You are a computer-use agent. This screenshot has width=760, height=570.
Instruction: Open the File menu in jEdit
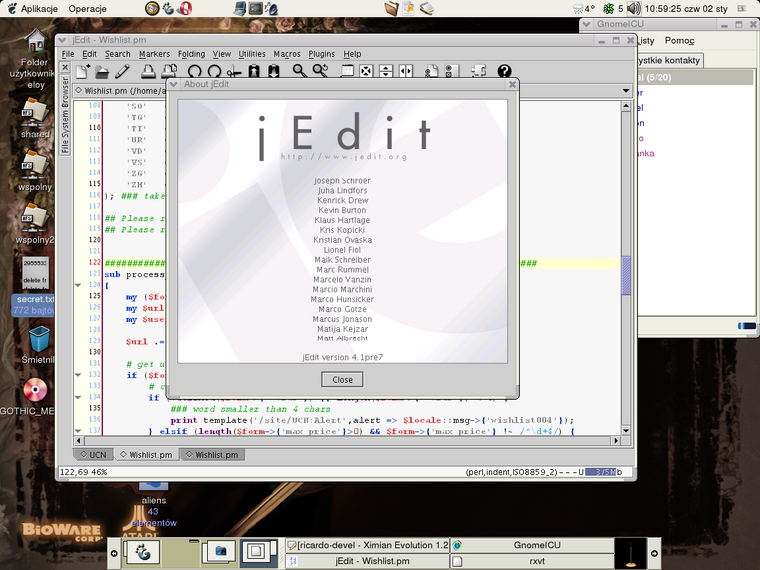[68, 54]
